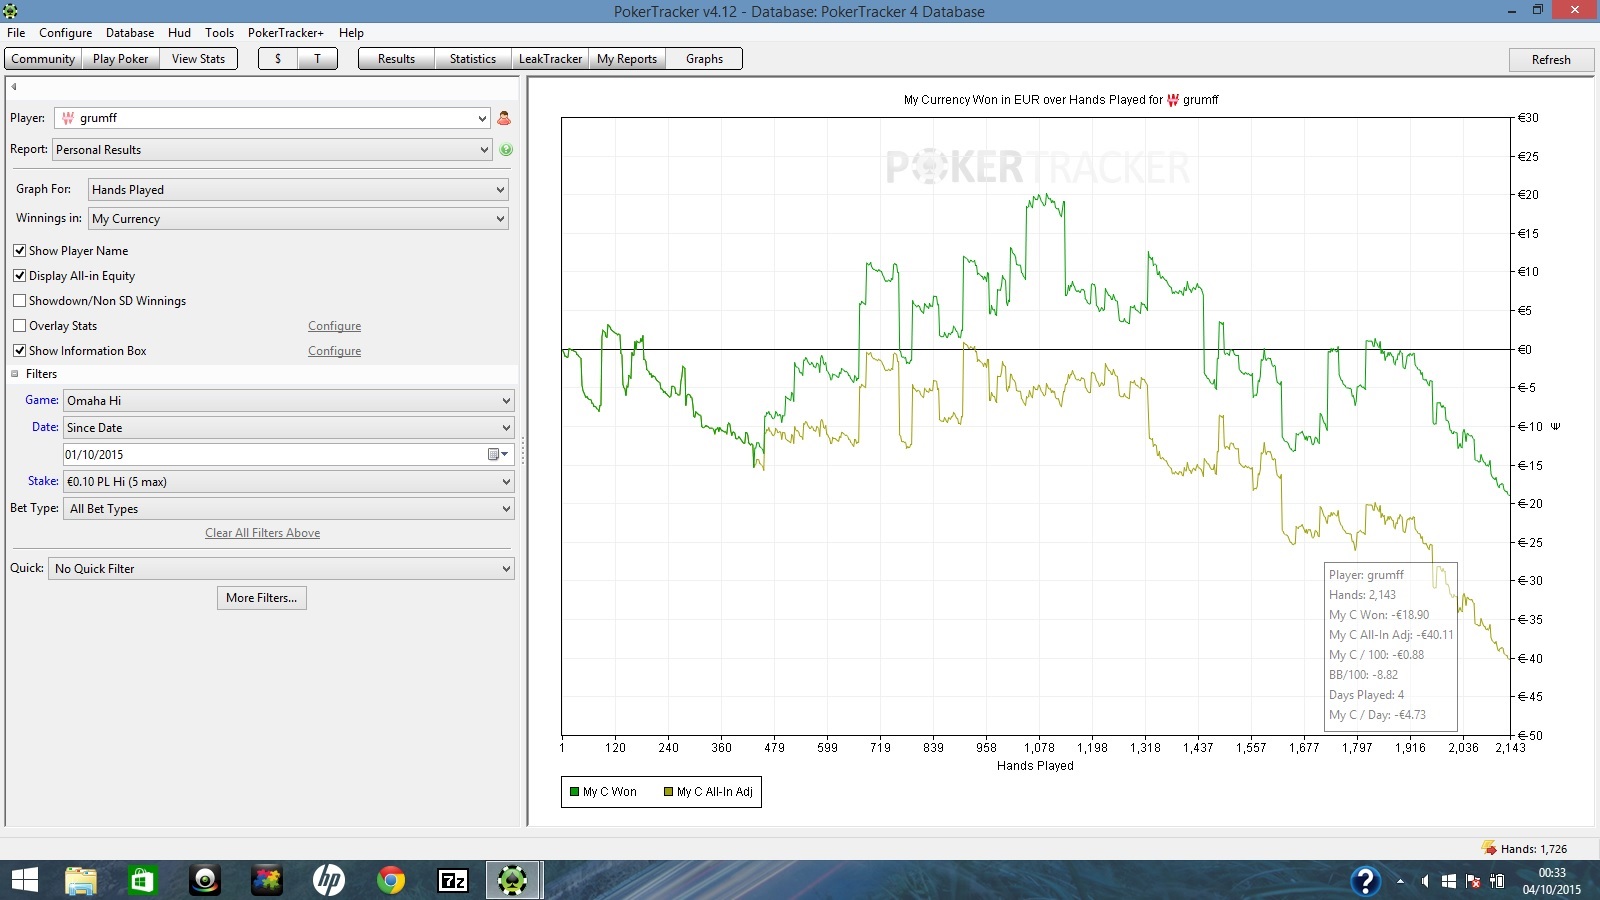This screenshot has height=900, width=1600.
Task: Click the volume speaker tray icon
Action: coord(1424,881)
